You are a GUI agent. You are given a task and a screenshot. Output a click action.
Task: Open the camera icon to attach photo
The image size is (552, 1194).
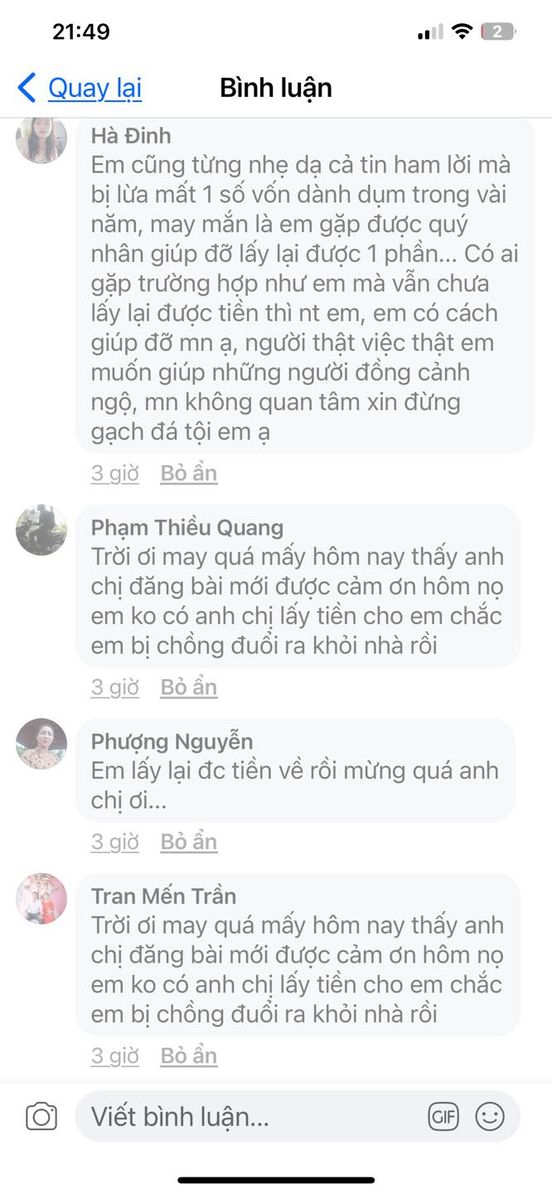tap(41, 1117)
